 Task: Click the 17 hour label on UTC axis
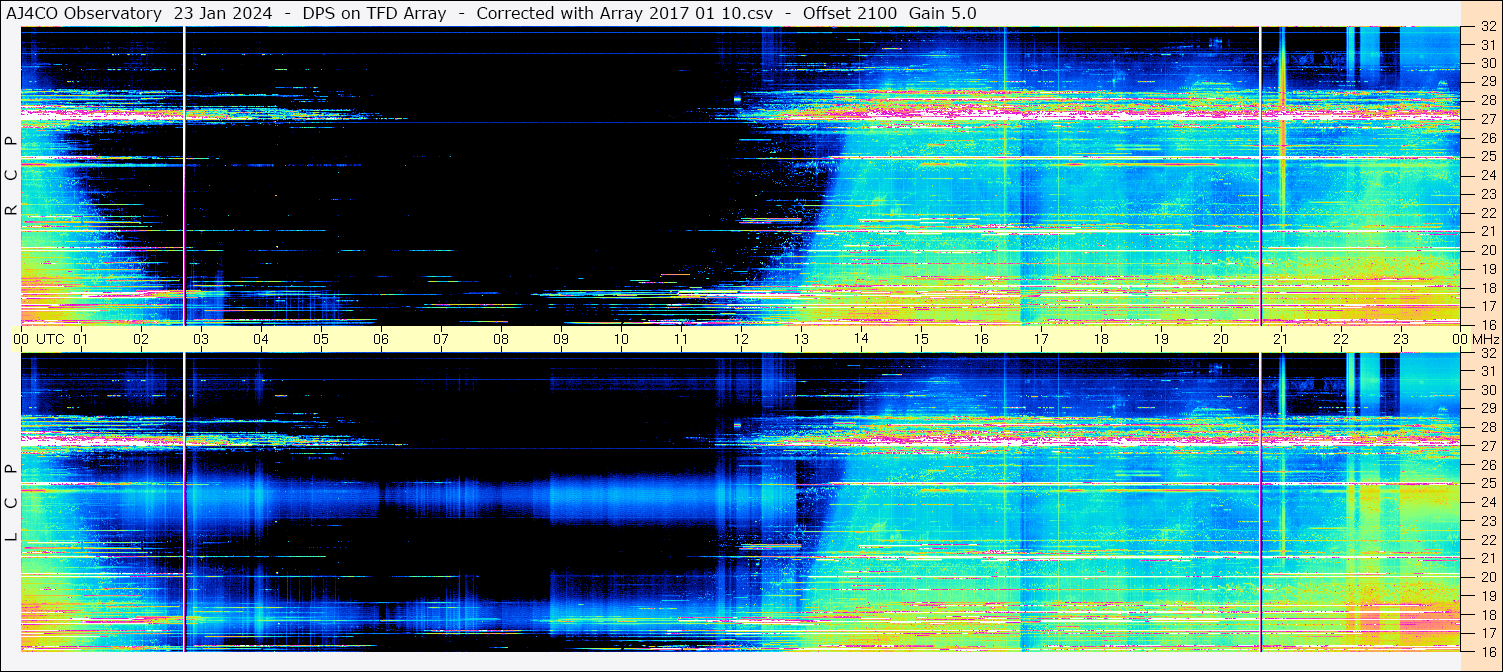click(x=1040, y=339)
